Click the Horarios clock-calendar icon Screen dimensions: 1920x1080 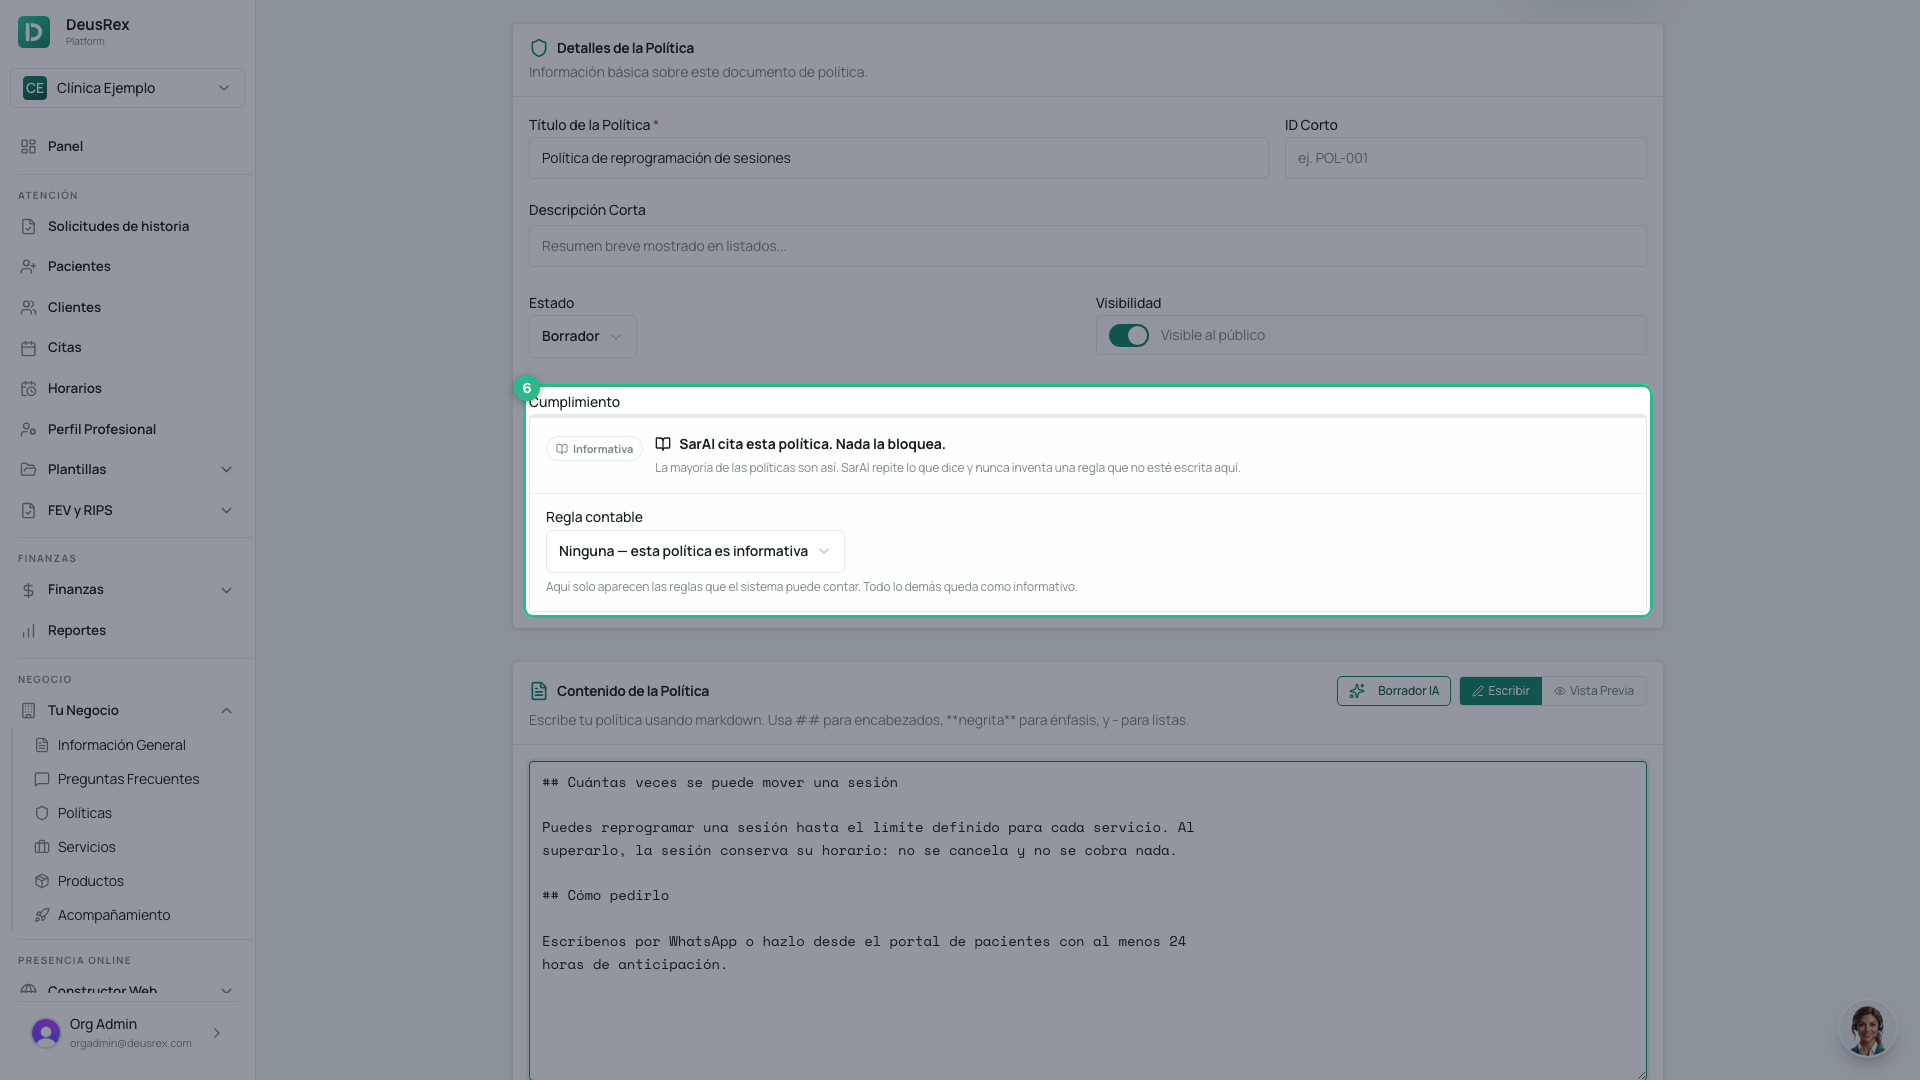click(x=28, y=388)
